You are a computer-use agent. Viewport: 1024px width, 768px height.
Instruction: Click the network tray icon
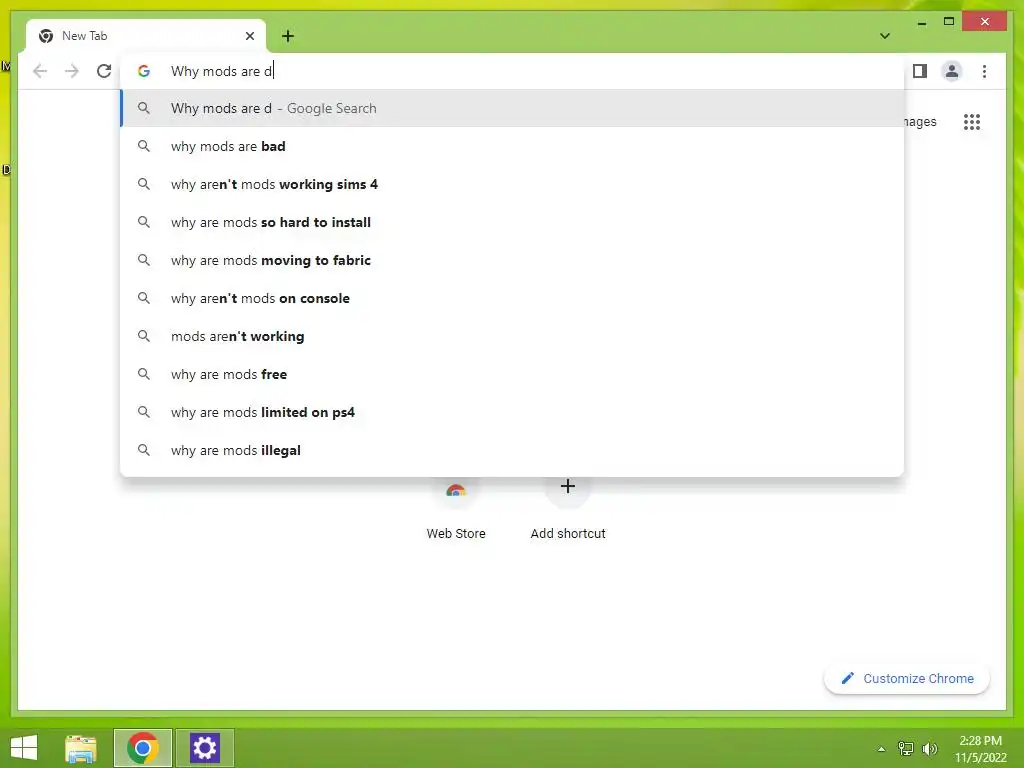[x=906, y=748]
